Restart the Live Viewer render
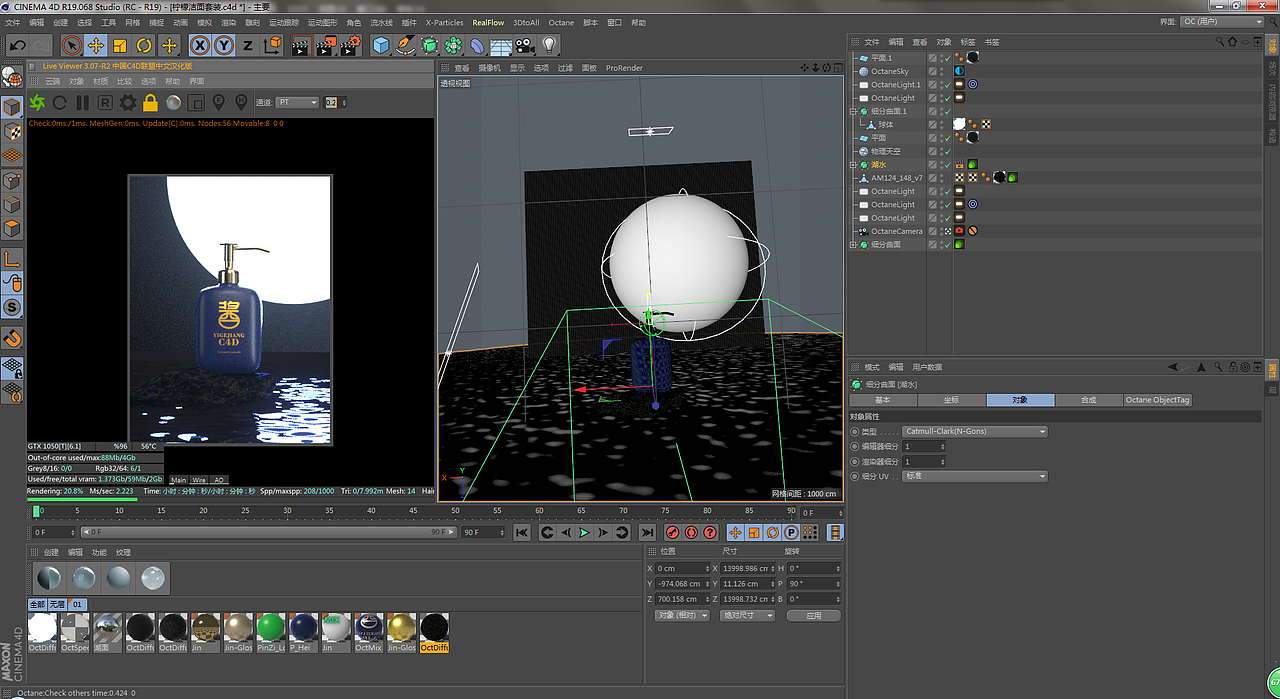This screenshot has height=699, width=1280. [60, 102]
